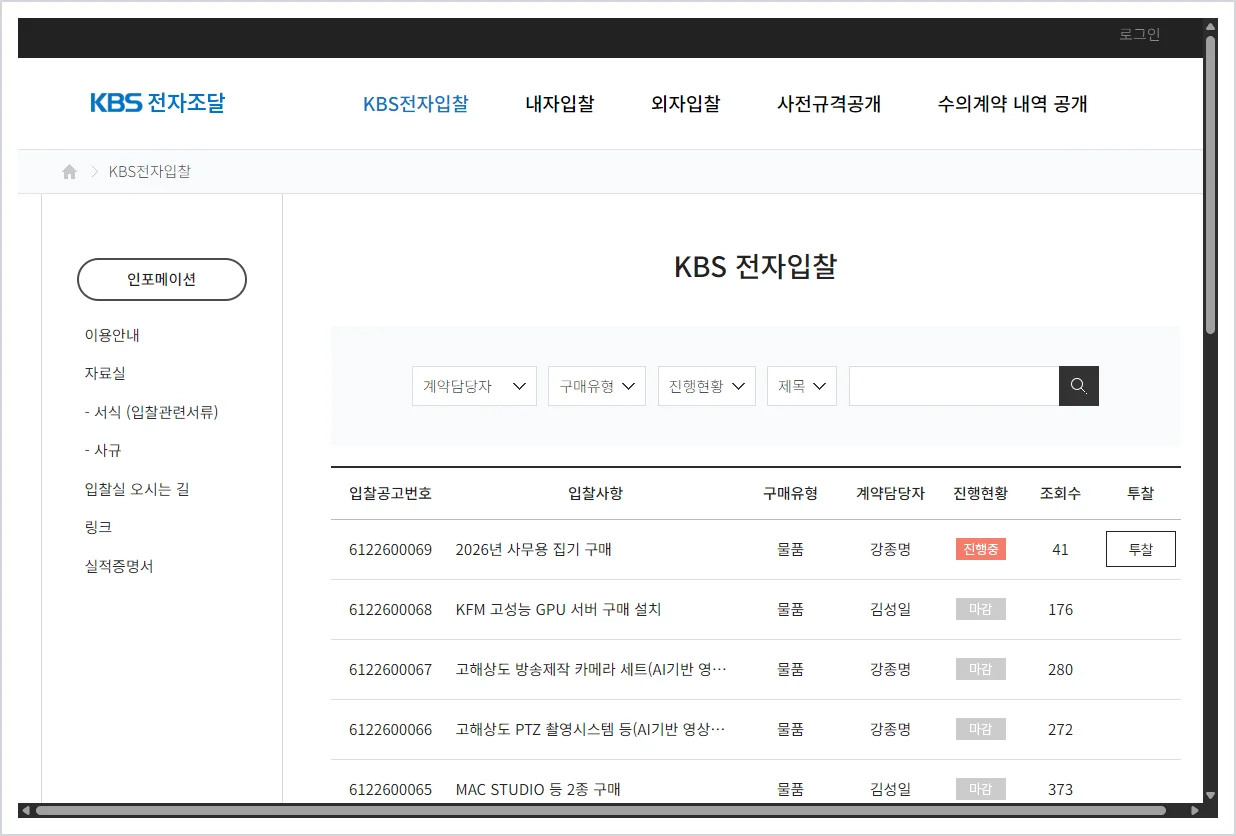Open 서식 (입찰관련서류) sidebar link
The width and height of the screenshot is (1236, 836).
tap(152, 412)
